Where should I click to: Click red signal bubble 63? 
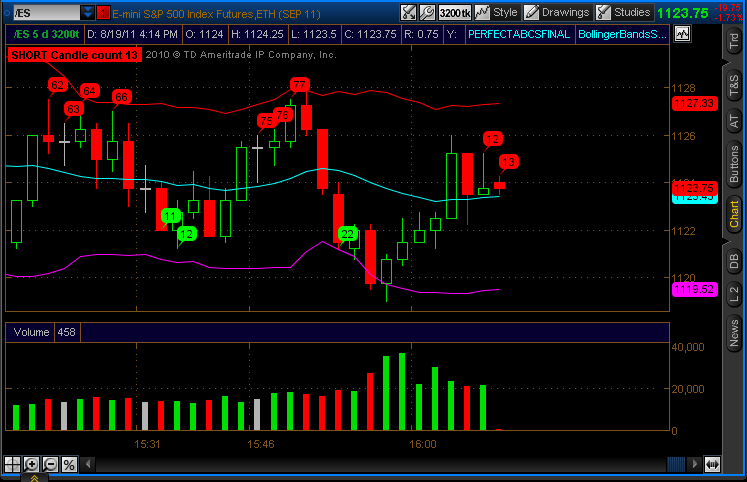[x=73, y=109]
